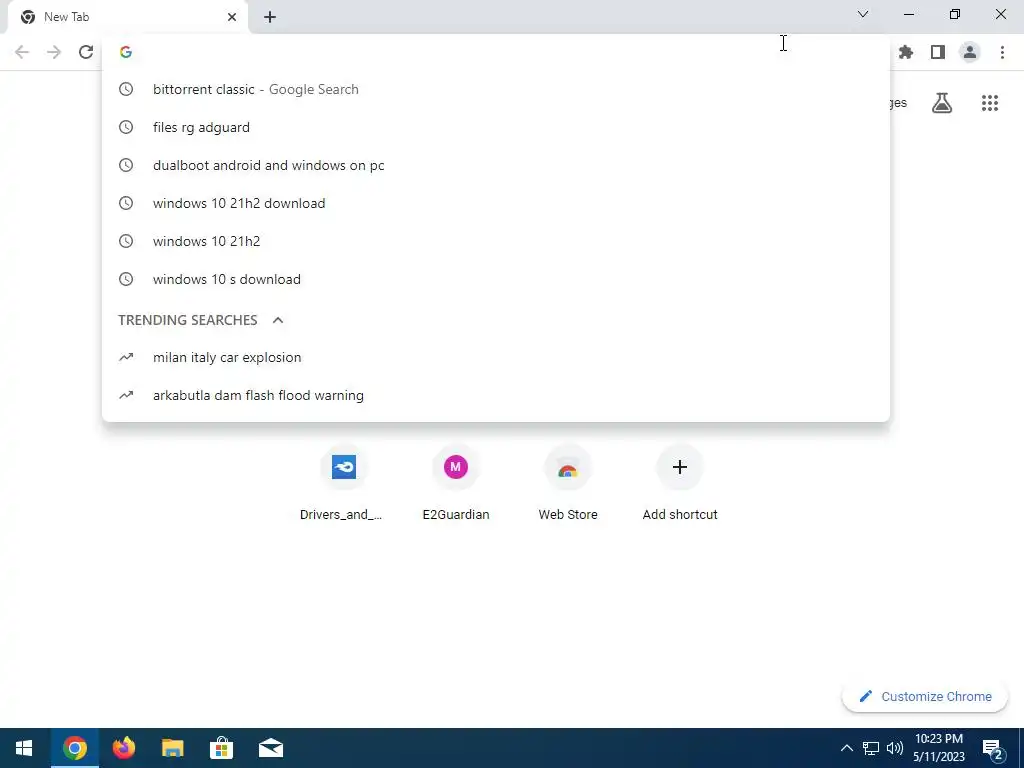Open the notification center icon
Screen dimensions: 1024x768
pyautogui.click(x=992, y=748)
